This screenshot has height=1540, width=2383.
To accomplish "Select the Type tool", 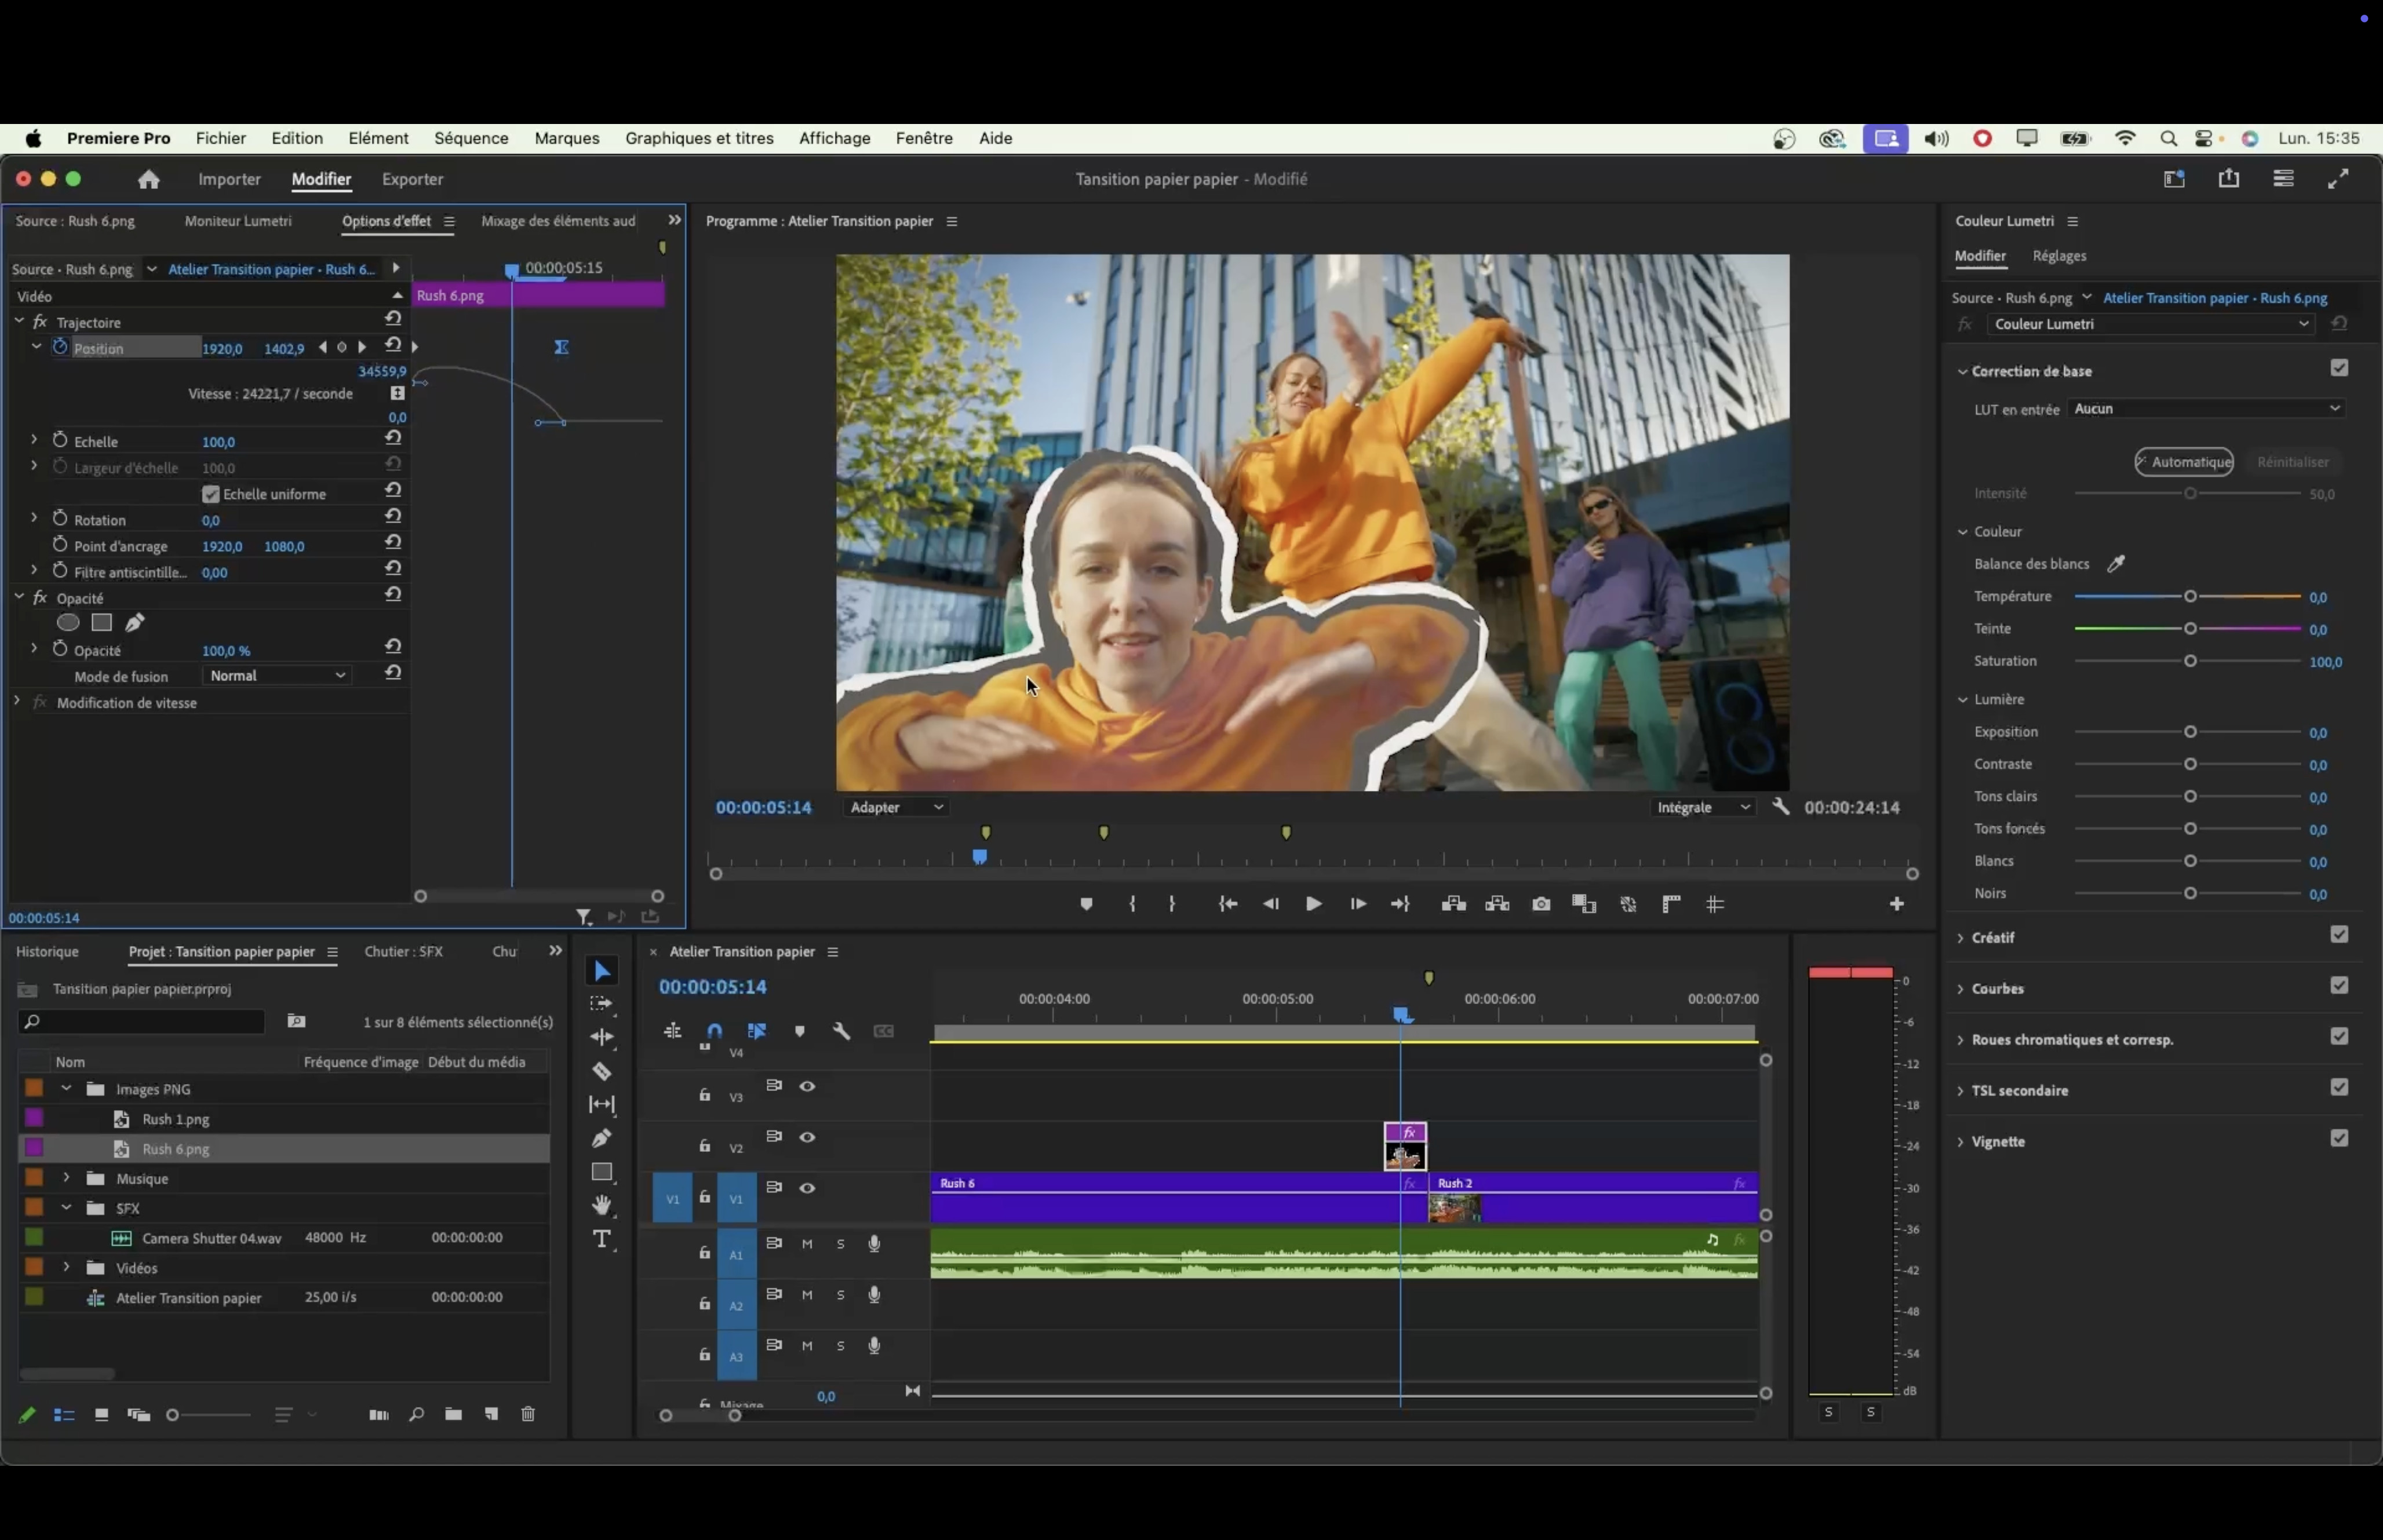I will click(x=602, y=1240).
